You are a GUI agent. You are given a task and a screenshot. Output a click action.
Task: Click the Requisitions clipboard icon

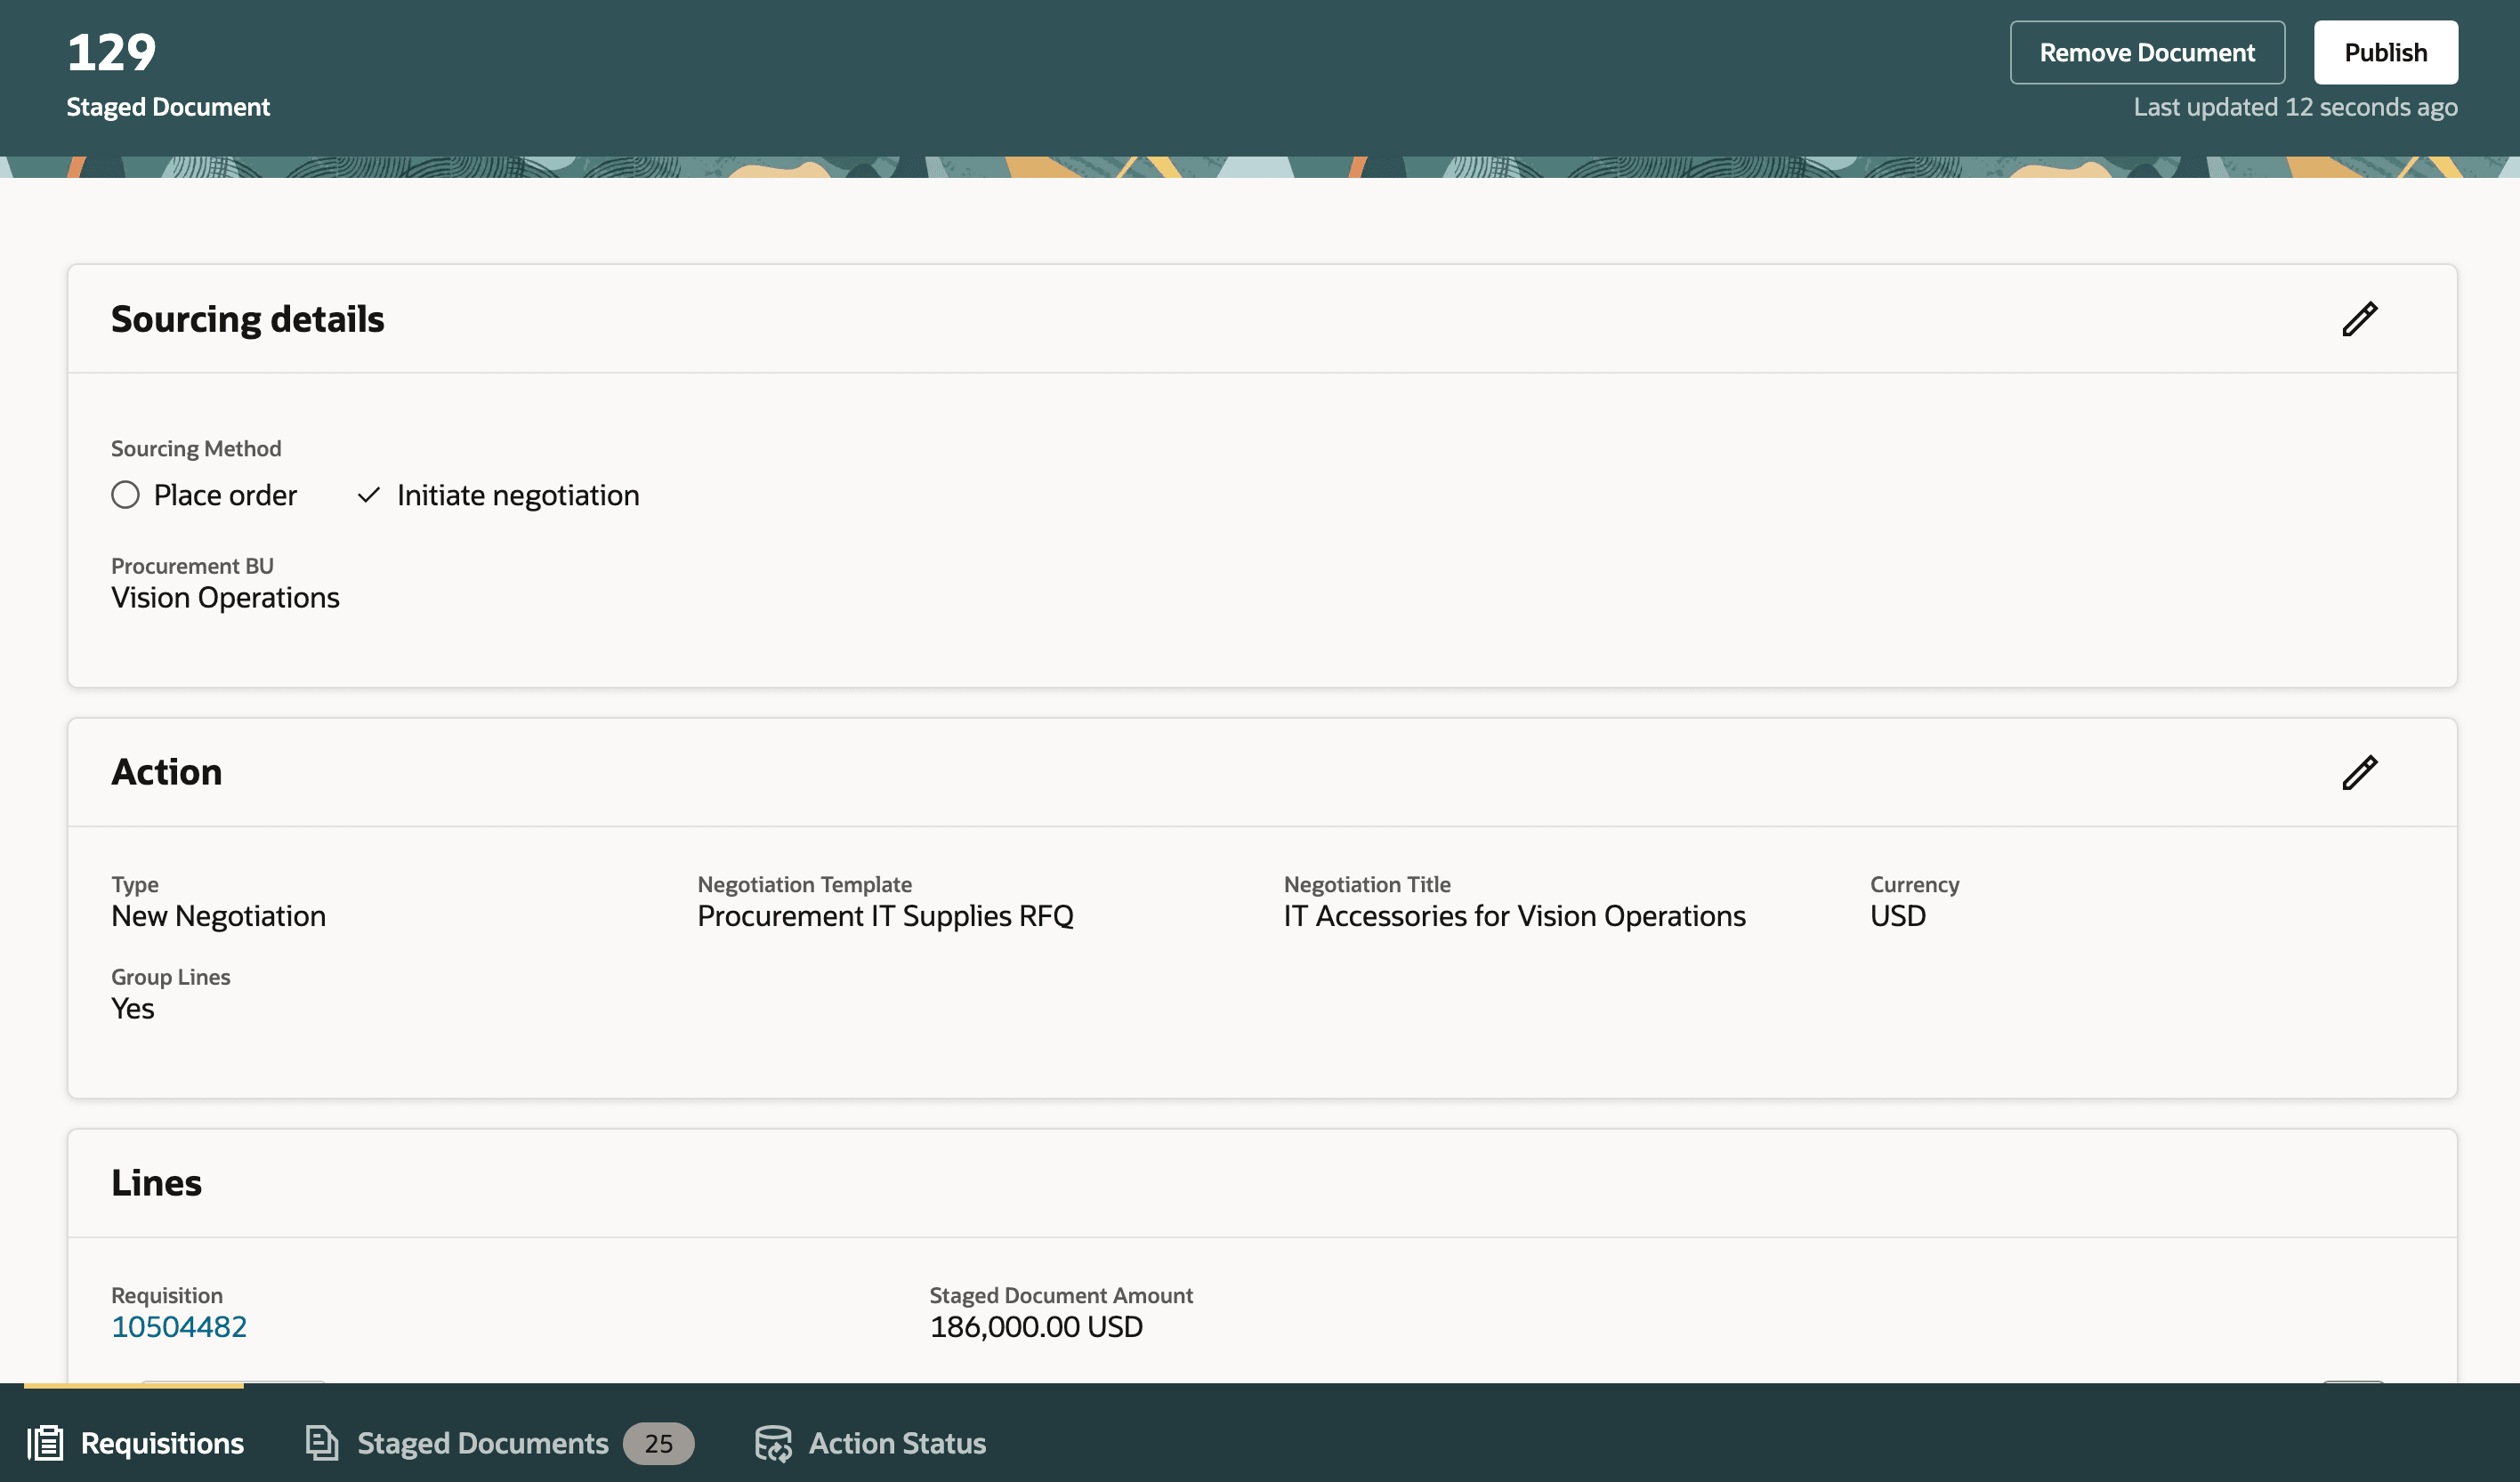click(x=45, y=1443)
